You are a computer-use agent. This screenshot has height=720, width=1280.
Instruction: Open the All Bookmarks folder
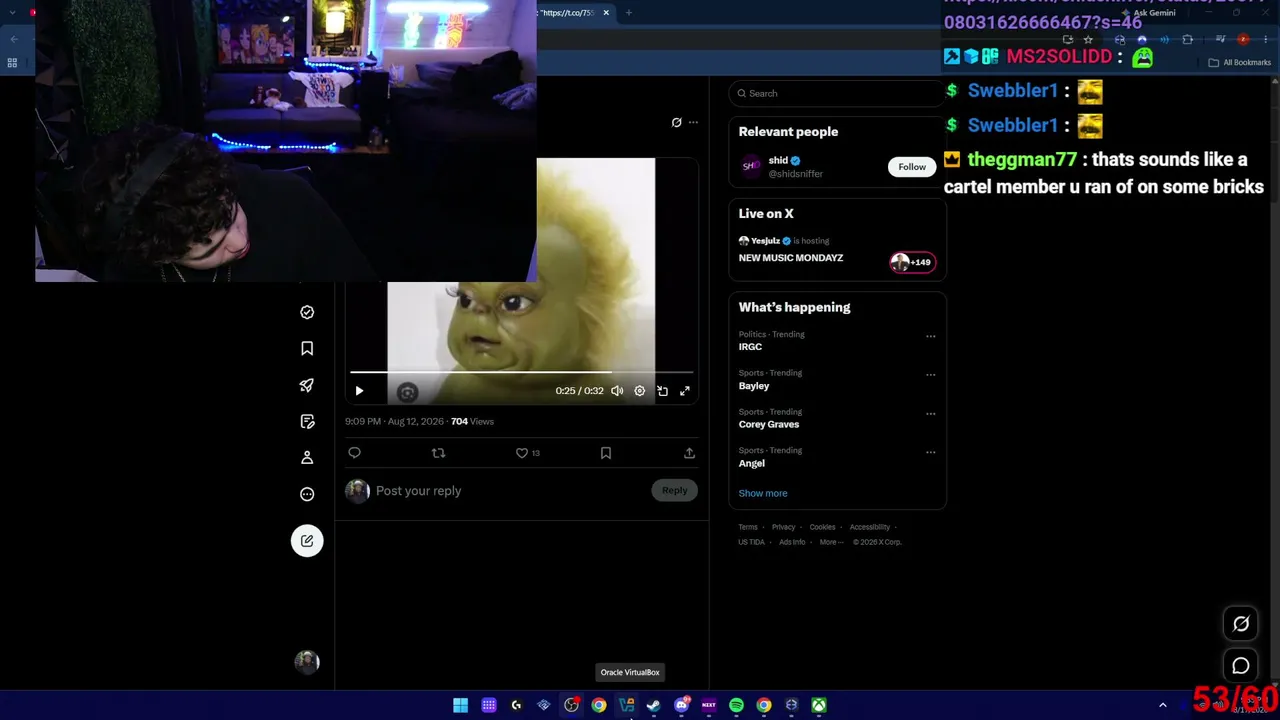(1240, 62)
